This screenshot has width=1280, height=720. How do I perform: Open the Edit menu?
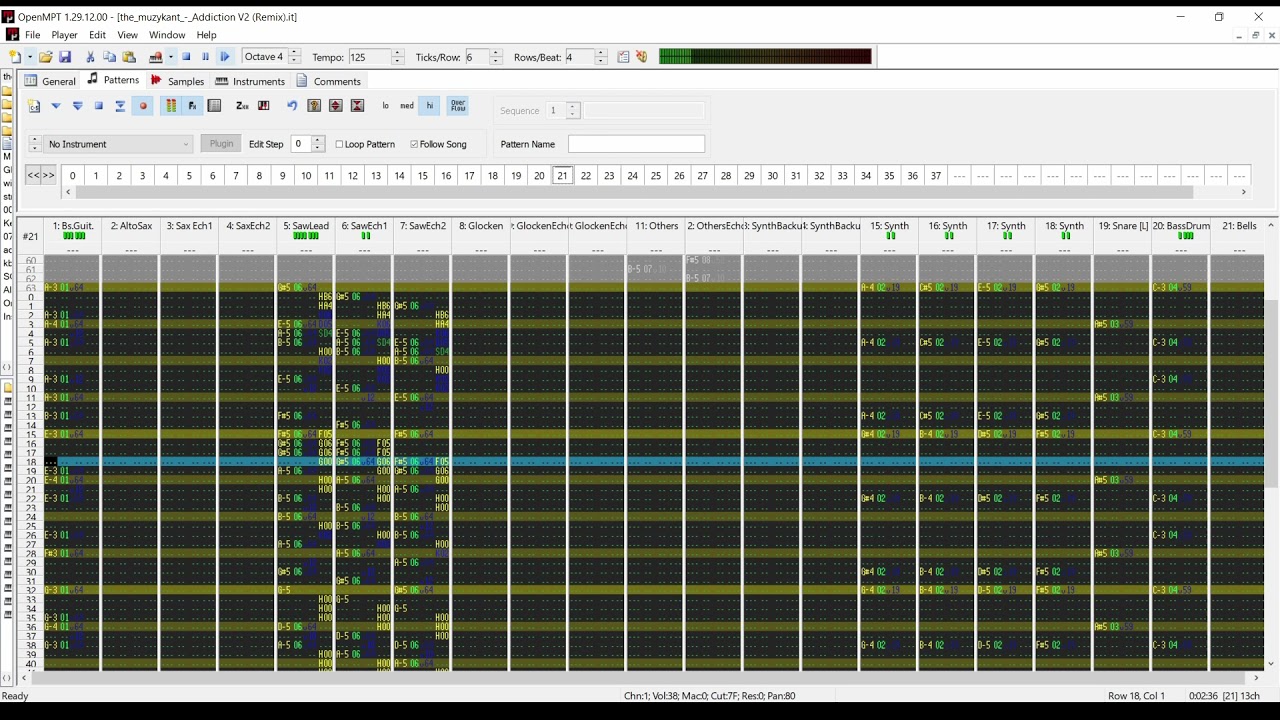click(x=97, y=35)
